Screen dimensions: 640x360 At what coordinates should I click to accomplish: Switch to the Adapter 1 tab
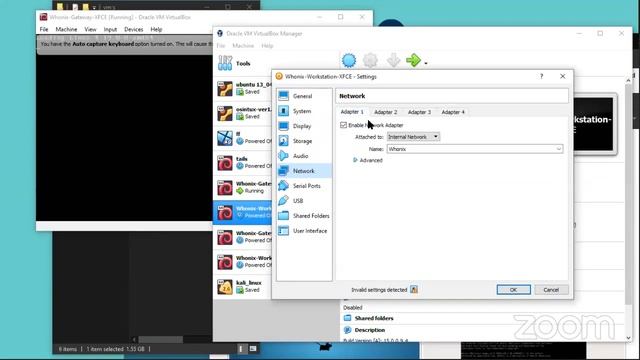coord(352,112)
